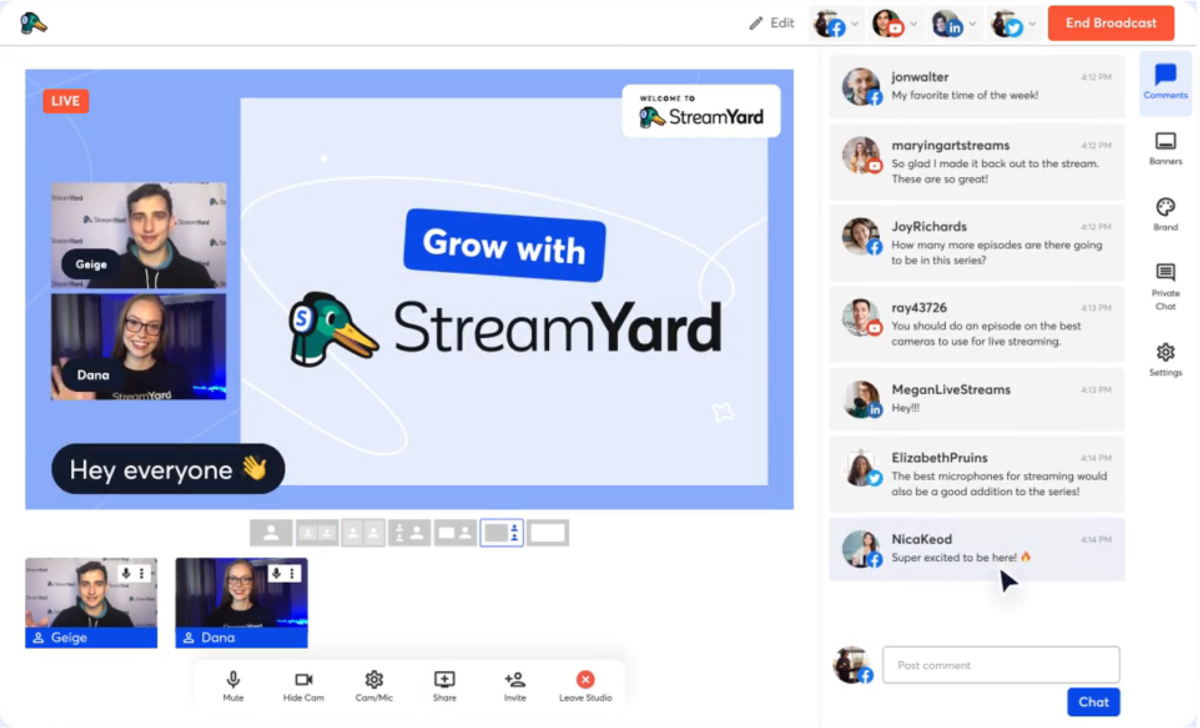
Task: Select the JoyRichards comment
Action: (977, 243)
